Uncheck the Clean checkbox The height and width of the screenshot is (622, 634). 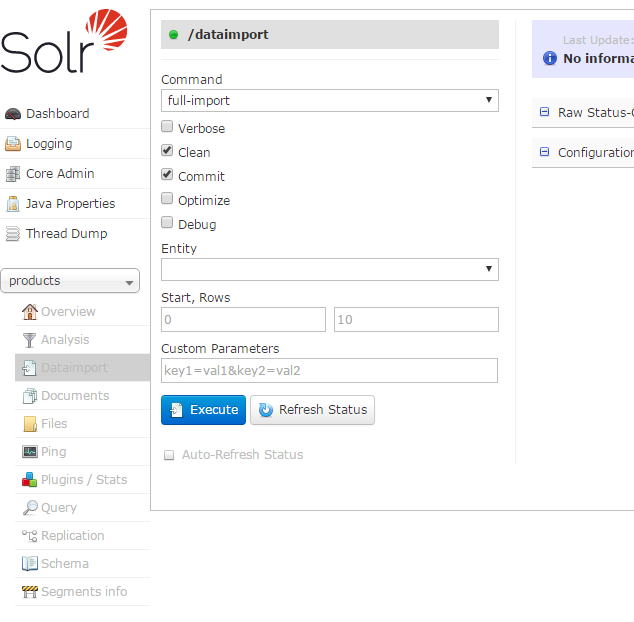(167, 150)
